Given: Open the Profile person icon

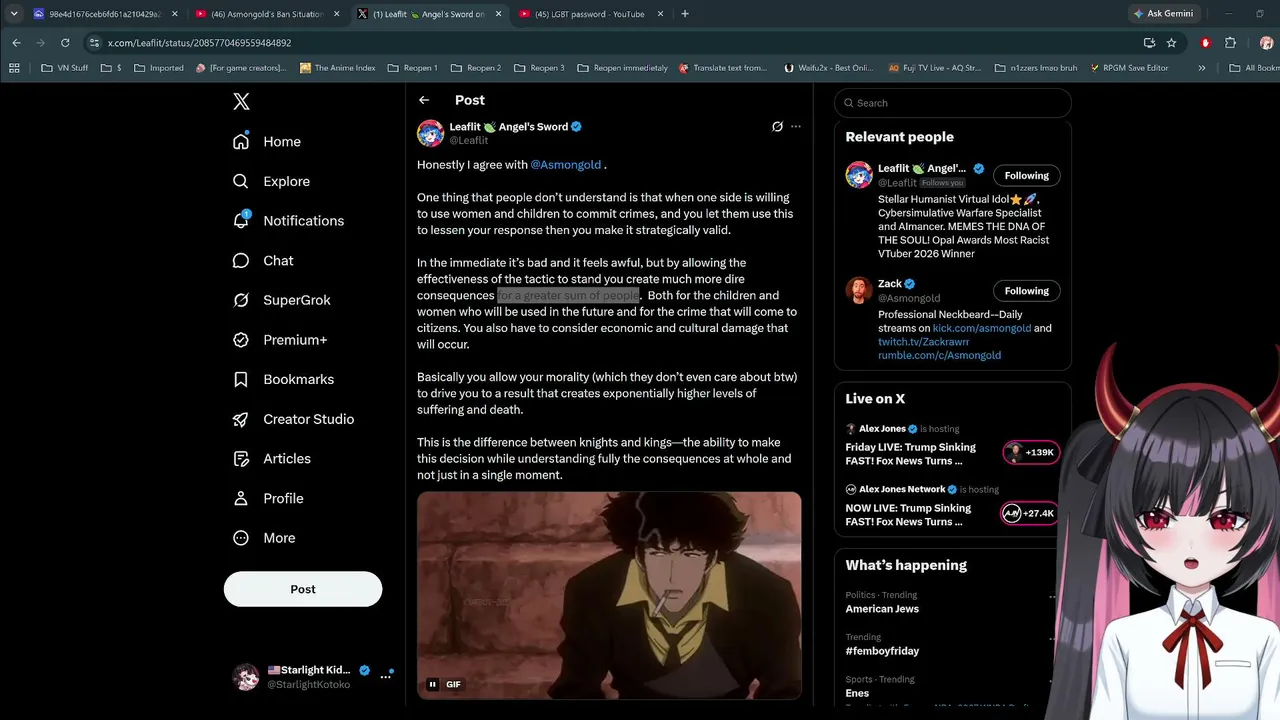Looking at the screenshot, I should (241, 498).
